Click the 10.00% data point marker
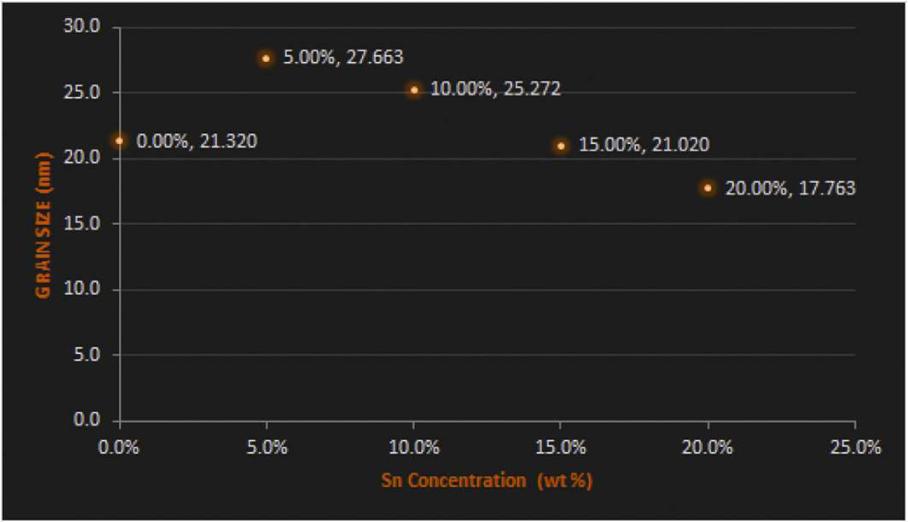 (414, 90)
